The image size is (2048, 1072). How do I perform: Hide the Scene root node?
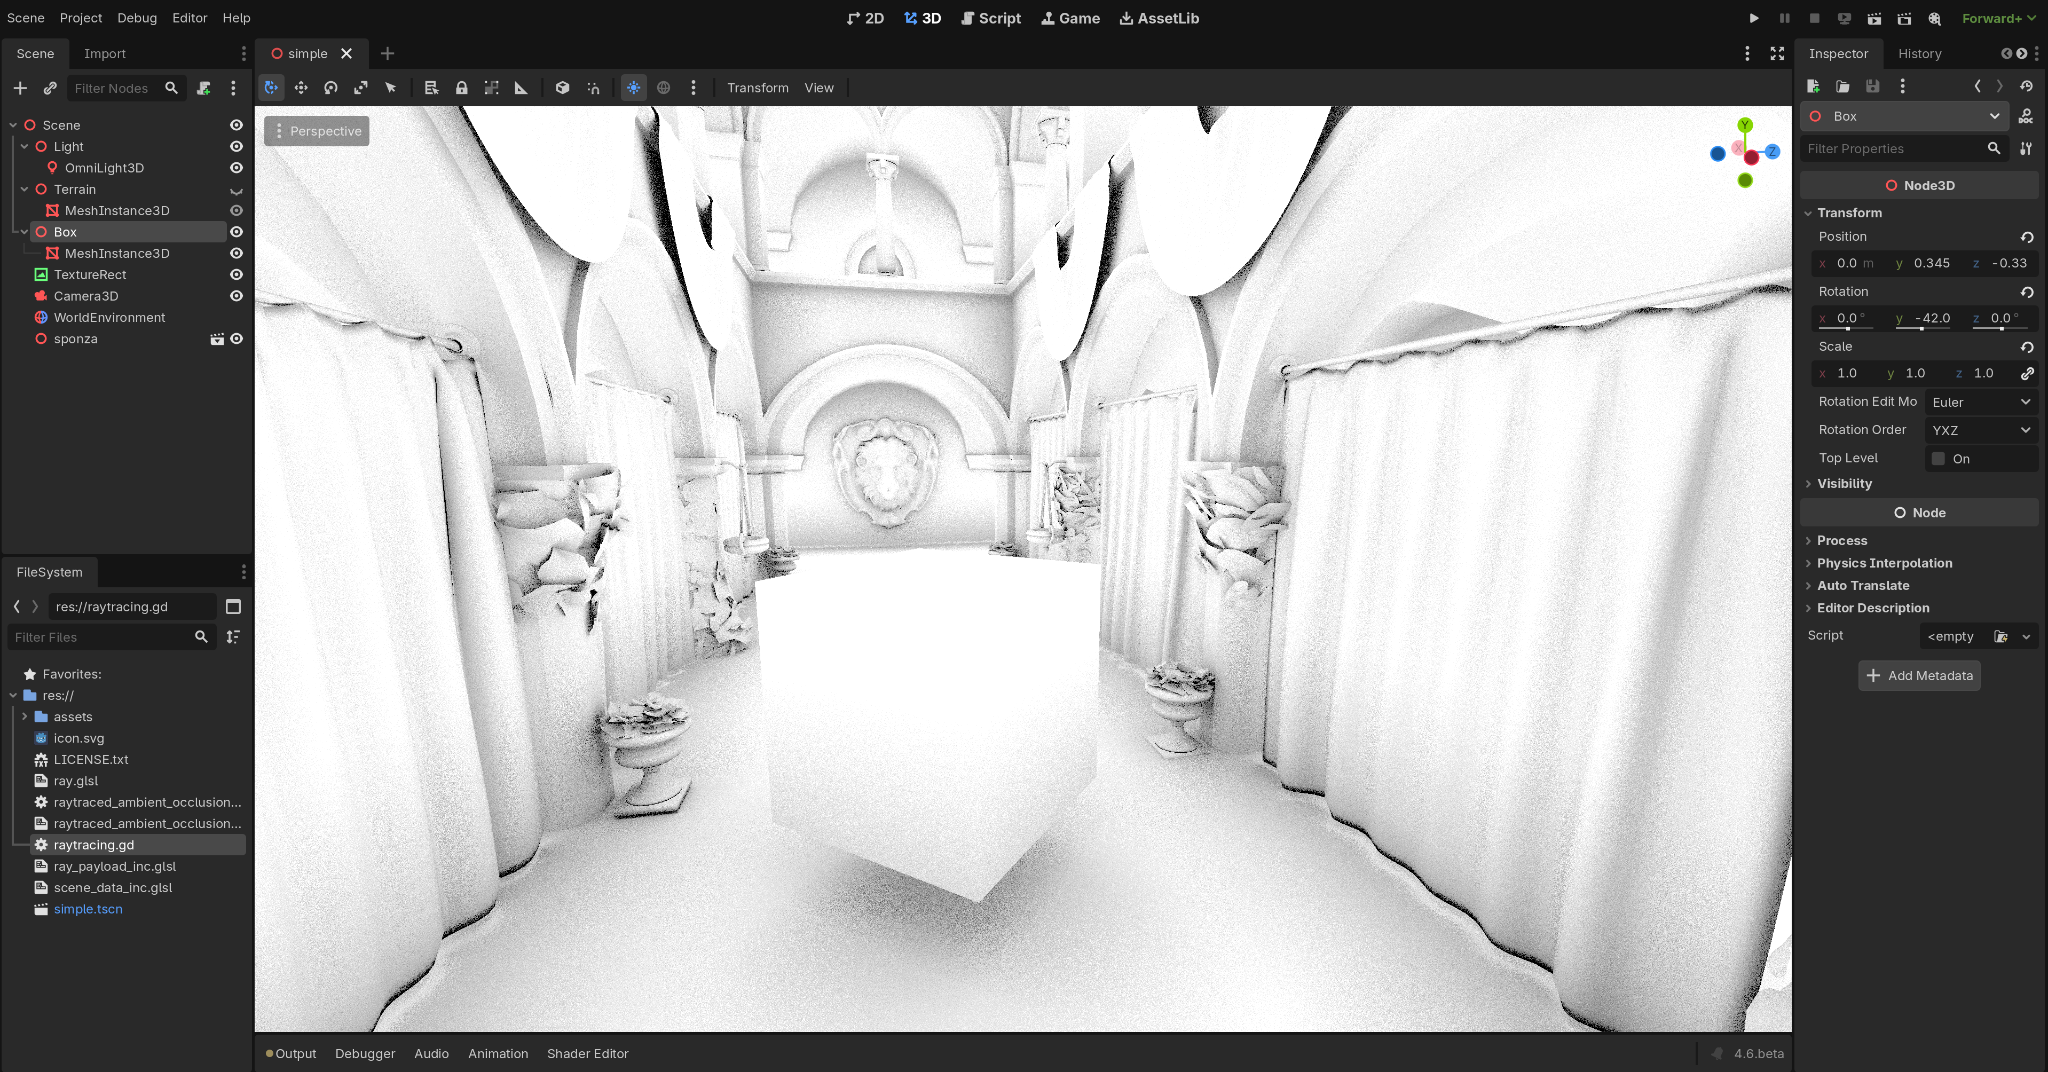point(236,125)
